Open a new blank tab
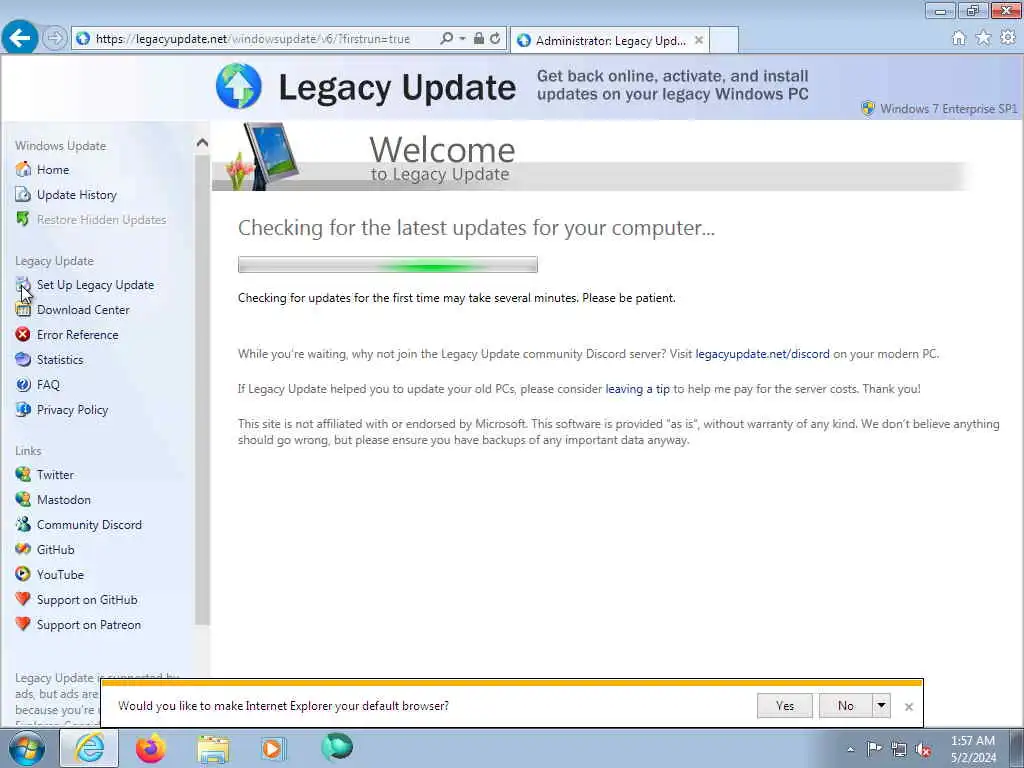This screenshot has height=768, width=1024. pos(724,40)
